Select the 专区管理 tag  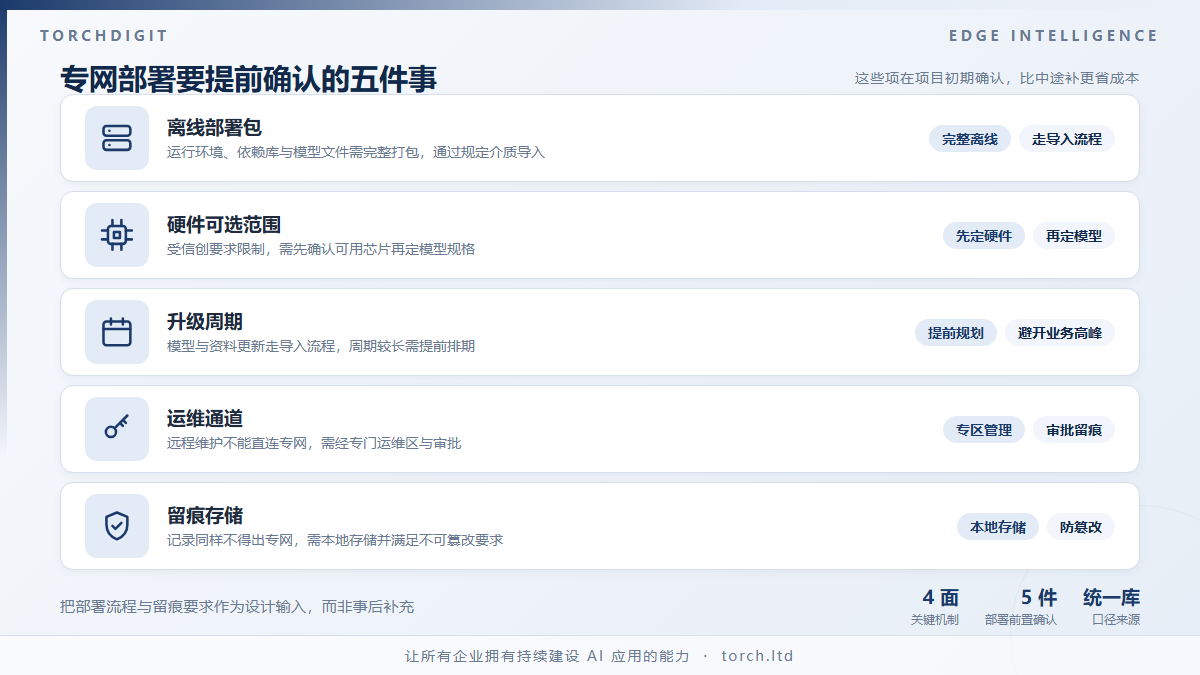point(984,430)
